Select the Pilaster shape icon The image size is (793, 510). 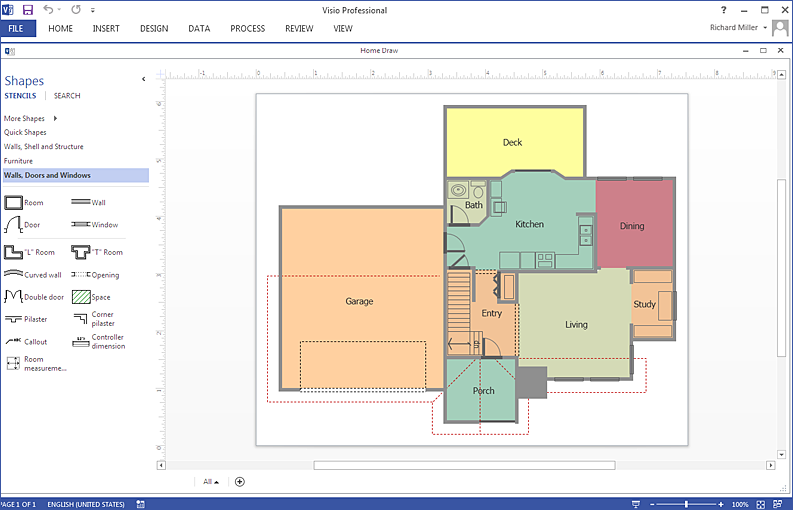[x=13, y=319]
